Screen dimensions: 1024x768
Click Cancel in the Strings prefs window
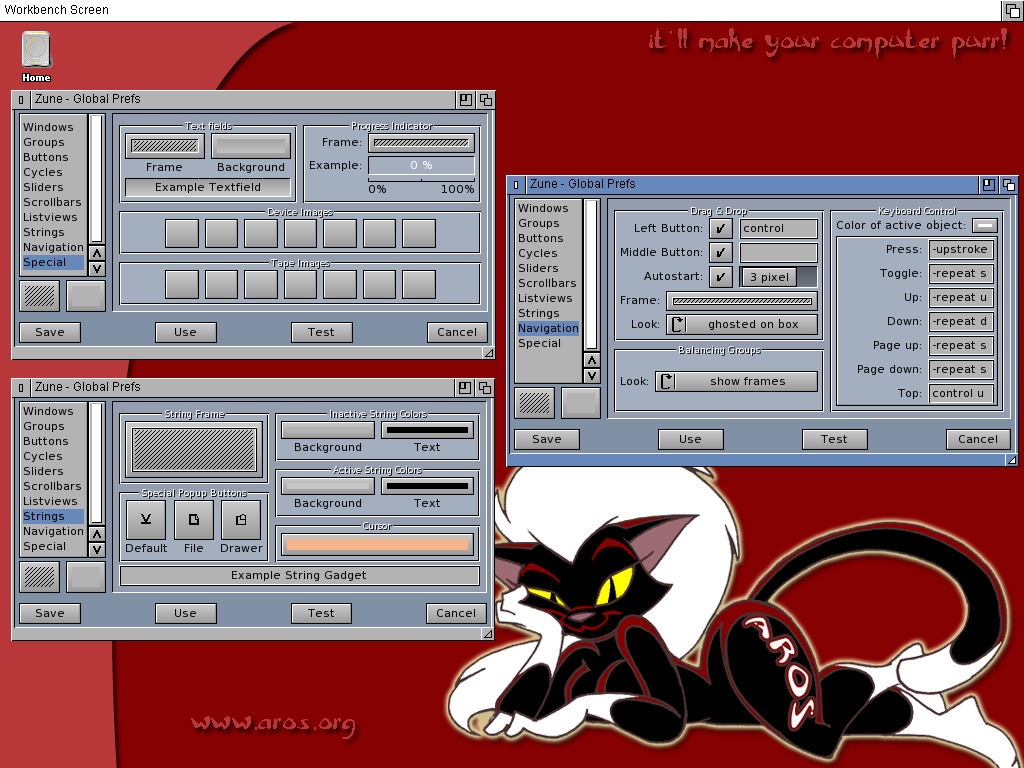(x=456, y=613)
